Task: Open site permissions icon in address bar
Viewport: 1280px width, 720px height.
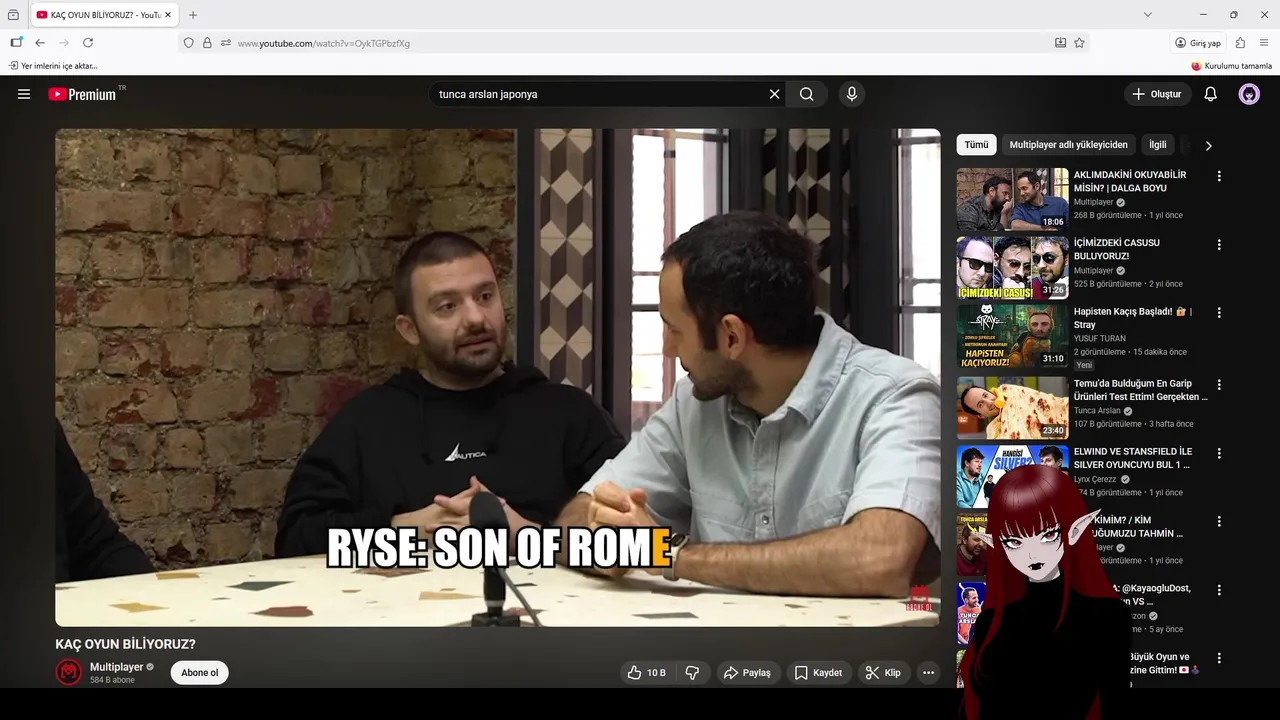Action: 226,43
